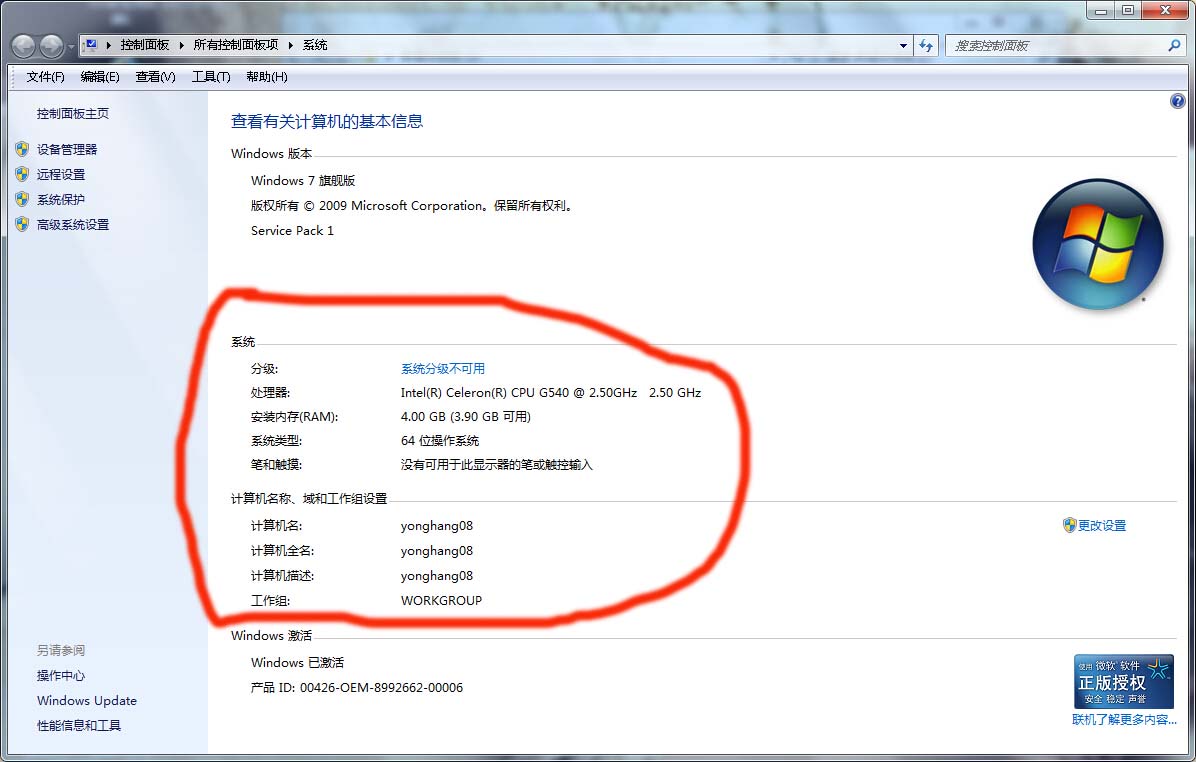Image resolution: width=1196 pixels, height=762 pixels.
Task: Click the shield icon beside 高级系统设置
Action: point(22,224)
